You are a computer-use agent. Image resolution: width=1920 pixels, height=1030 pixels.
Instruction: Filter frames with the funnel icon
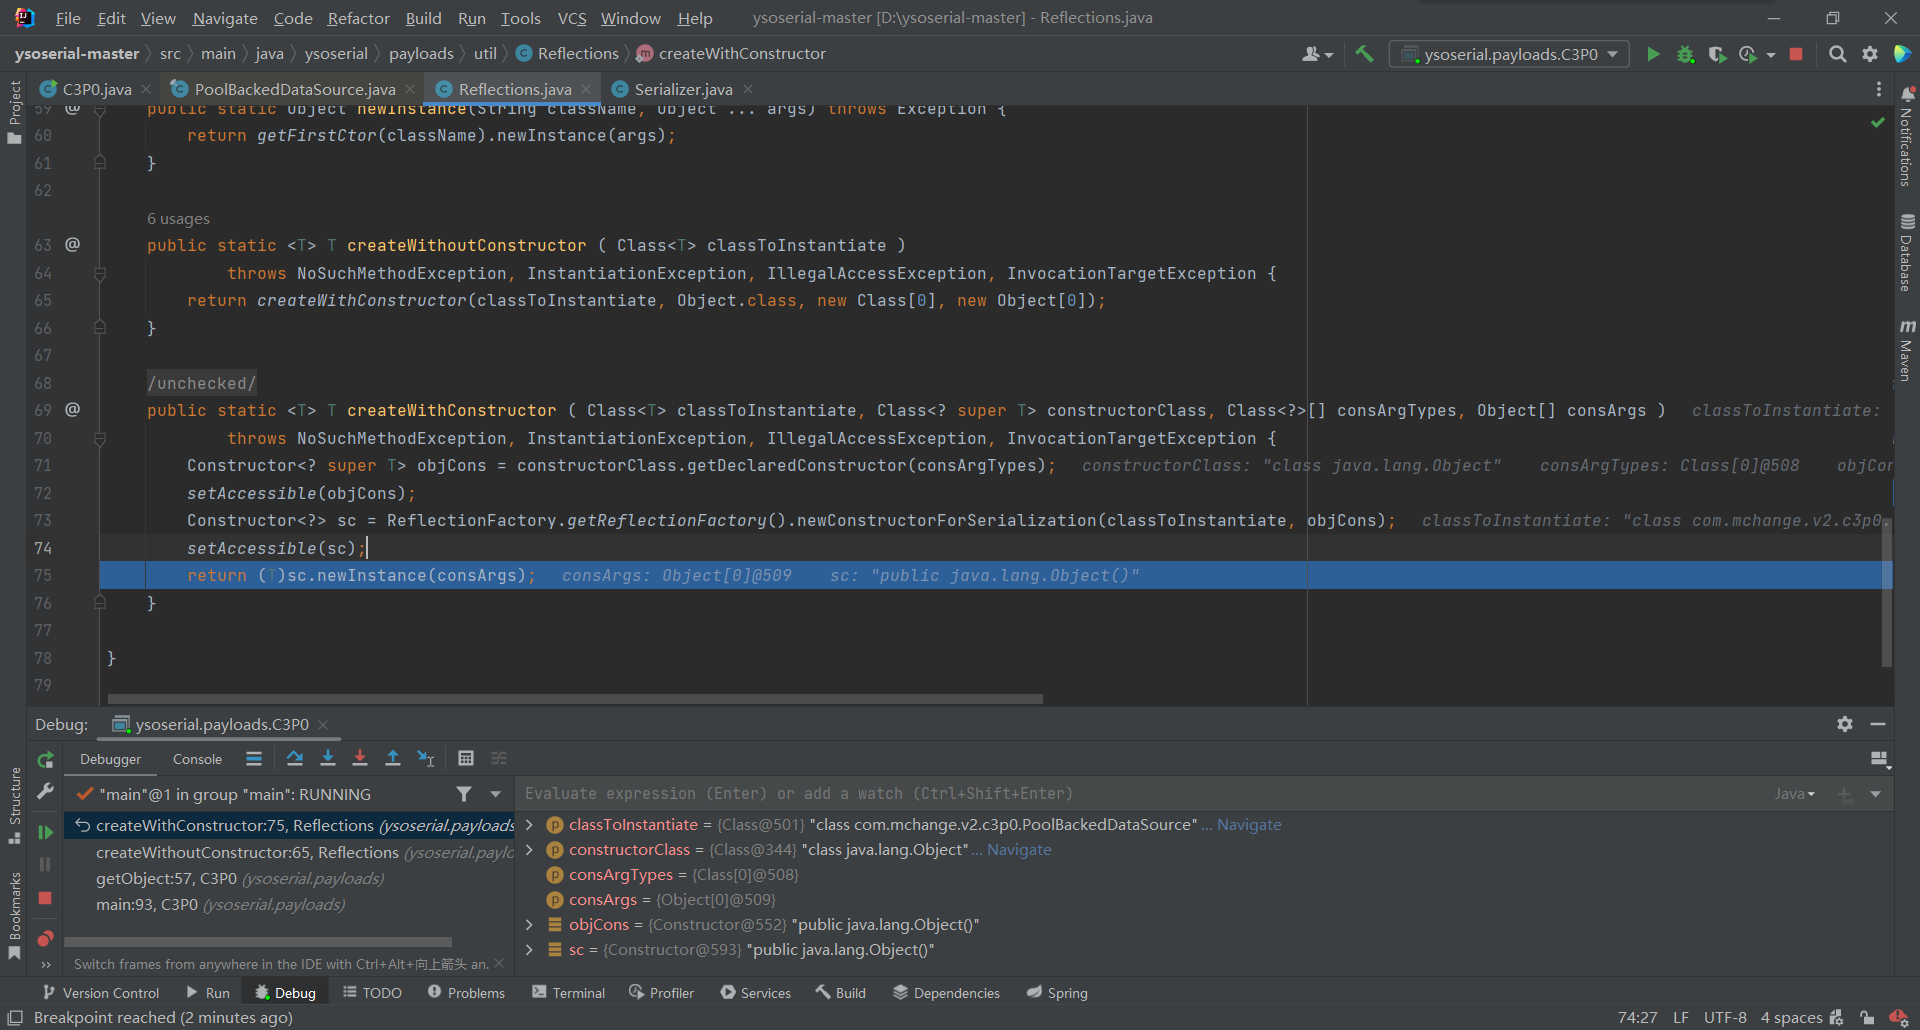[464, 794]
